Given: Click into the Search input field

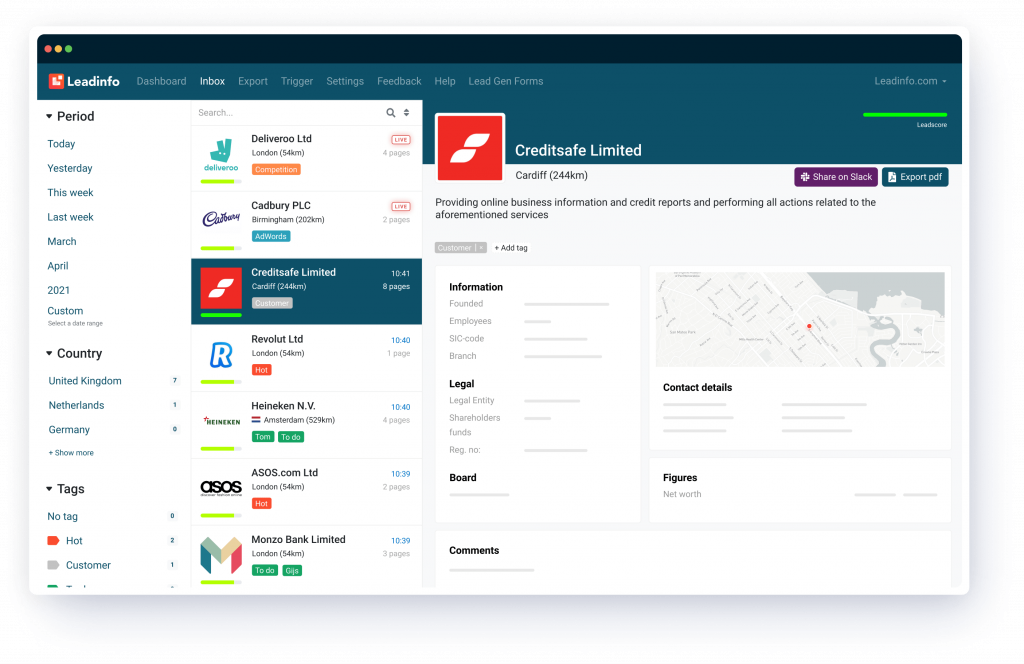Looking at the screenshot, I should (285, 113).
